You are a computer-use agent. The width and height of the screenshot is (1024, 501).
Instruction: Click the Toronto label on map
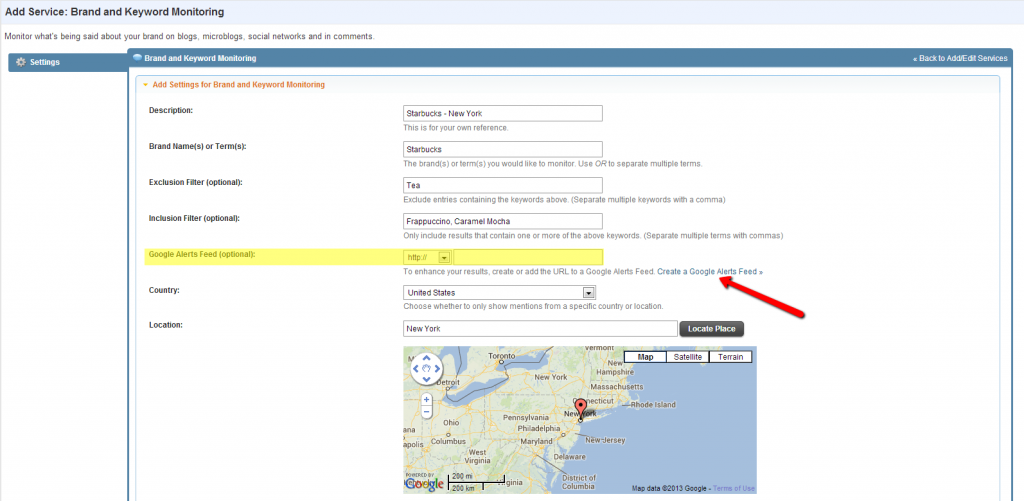[x=502, y=357]
